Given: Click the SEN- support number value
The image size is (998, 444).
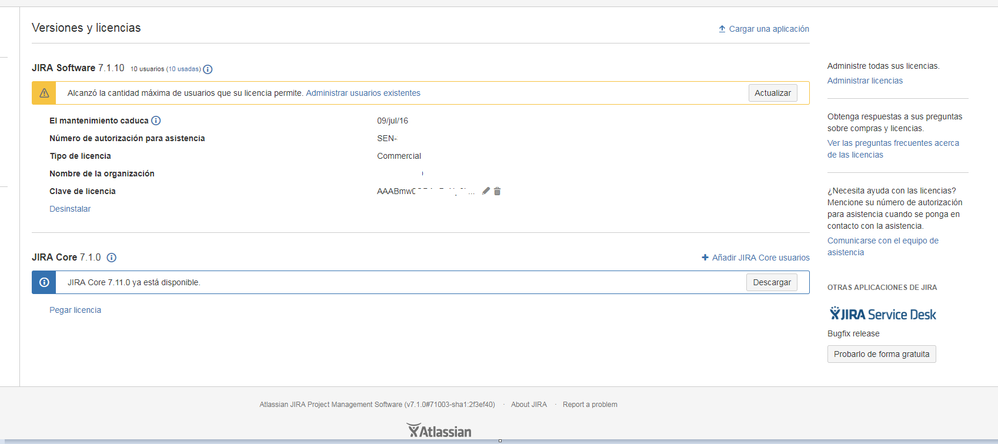Looking at the screenshot, I should point(387,138).
